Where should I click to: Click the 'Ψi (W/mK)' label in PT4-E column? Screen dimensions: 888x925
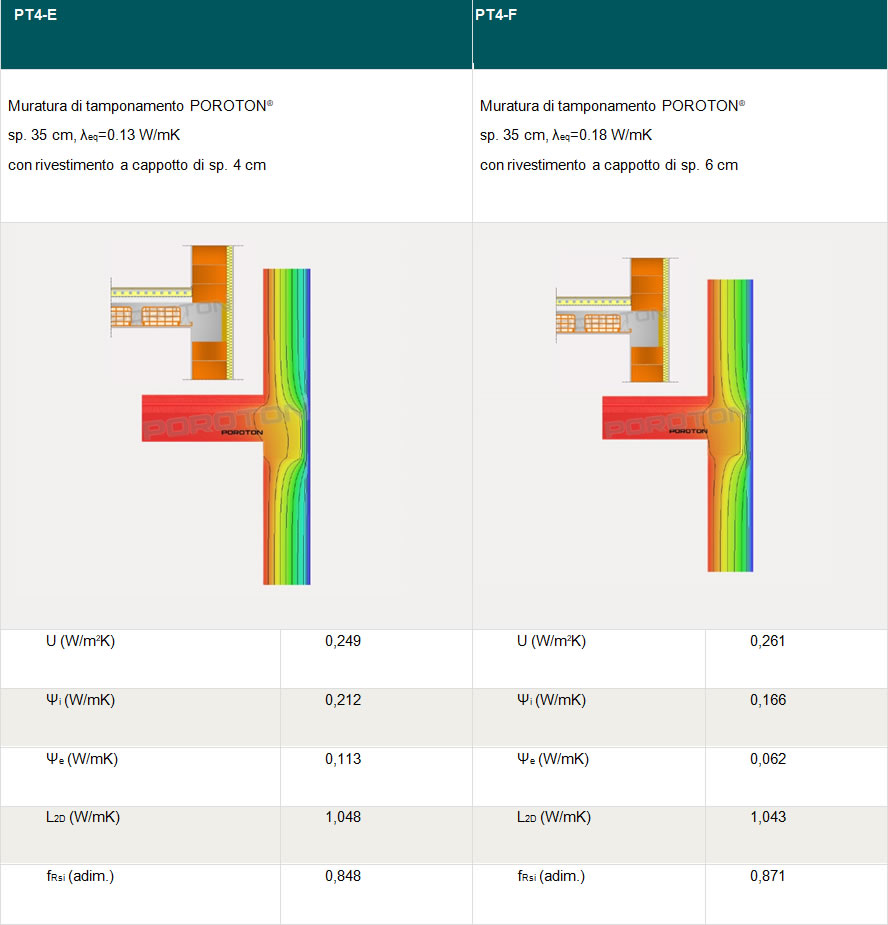coord(80,700)
